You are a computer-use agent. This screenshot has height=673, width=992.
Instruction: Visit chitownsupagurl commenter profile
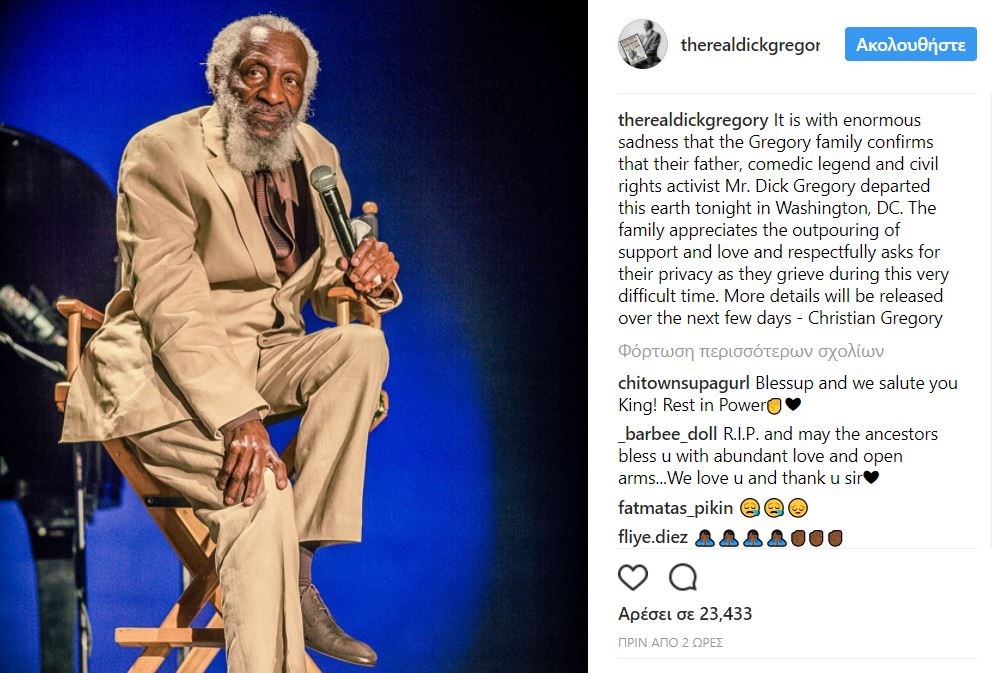pyautogui.click(x=683, y=383)
